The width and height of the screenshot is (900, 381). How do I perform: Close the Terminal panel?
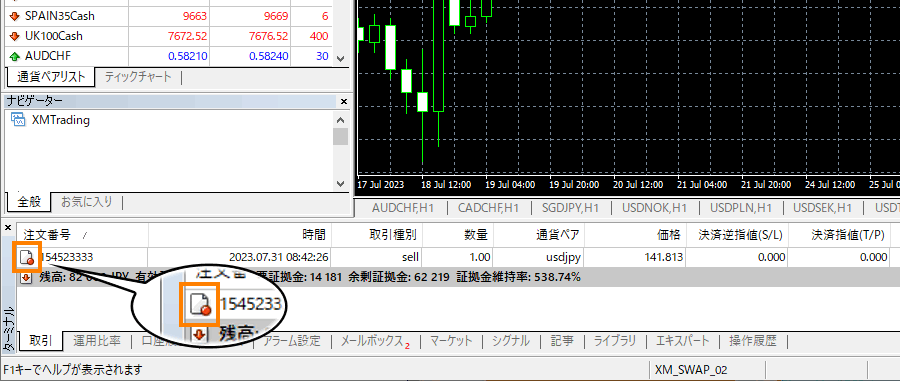click(x=7, y=228)
